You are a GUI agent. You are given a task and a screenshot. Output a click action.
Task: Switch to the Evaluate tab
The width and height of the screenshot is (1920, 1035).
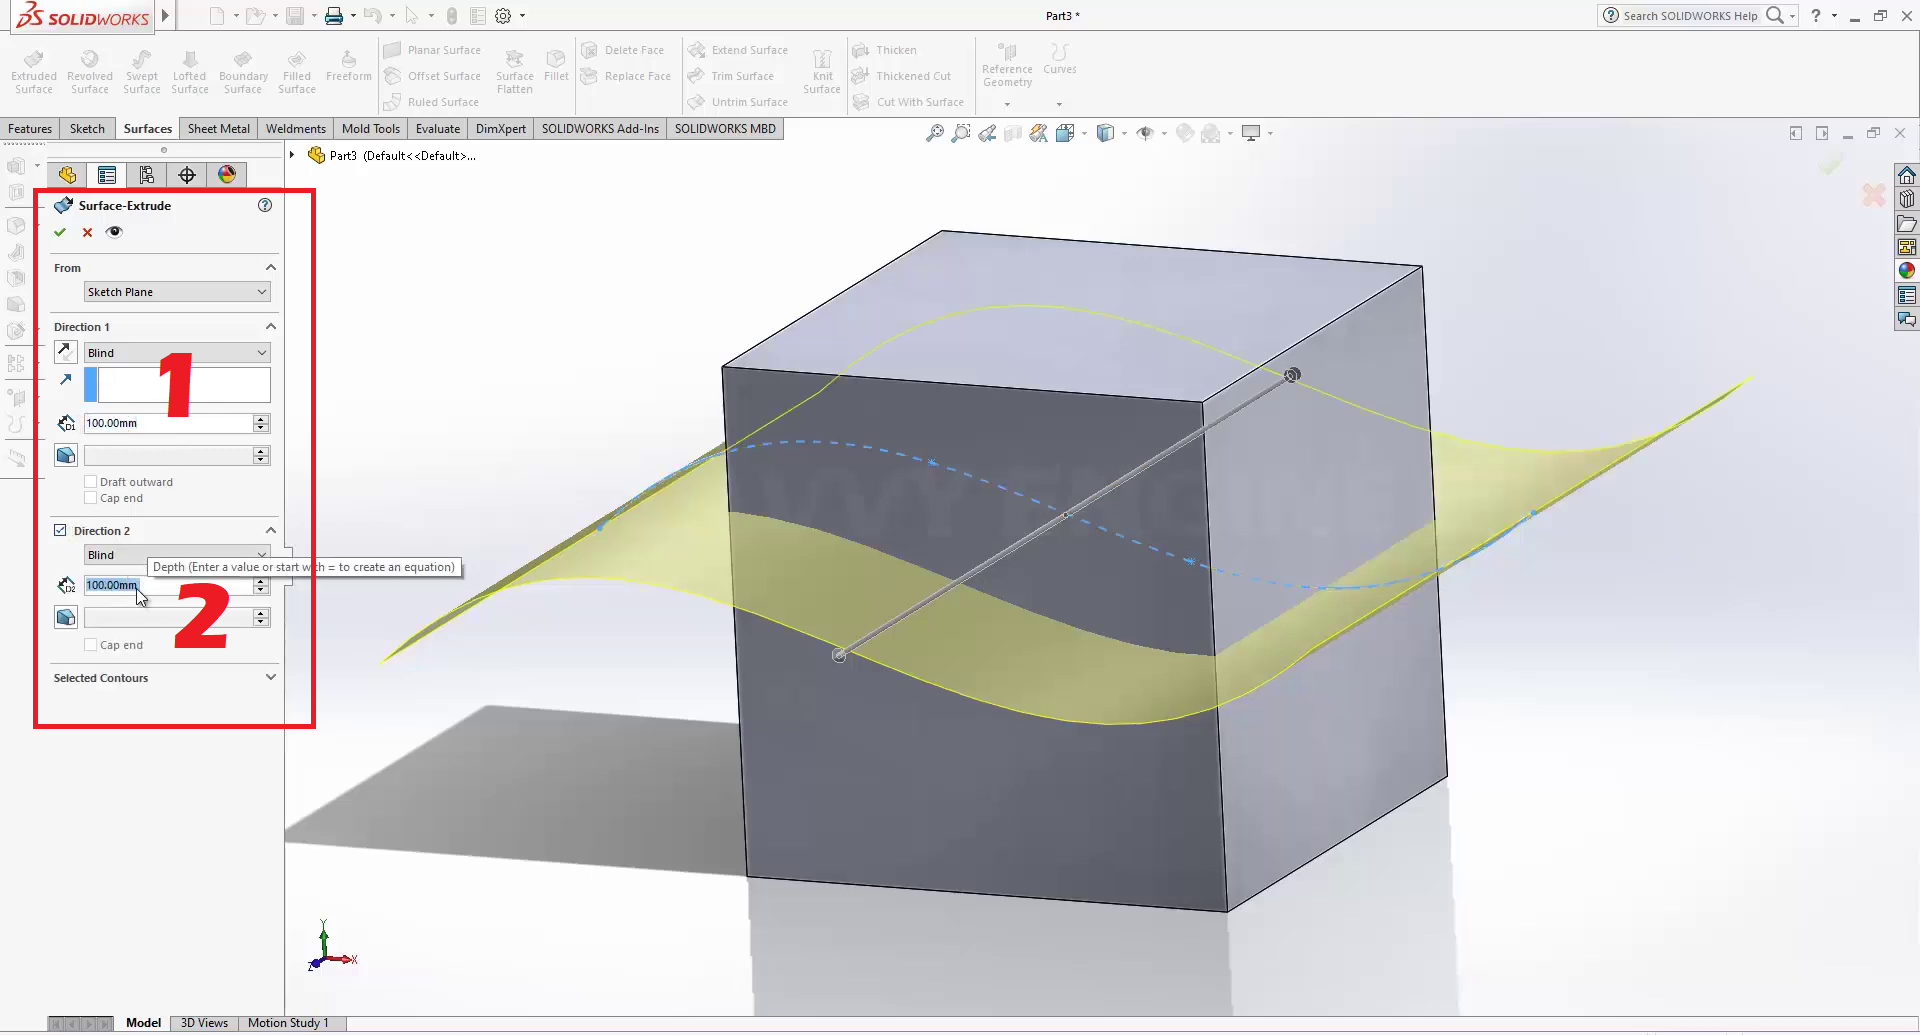point(437,129)
